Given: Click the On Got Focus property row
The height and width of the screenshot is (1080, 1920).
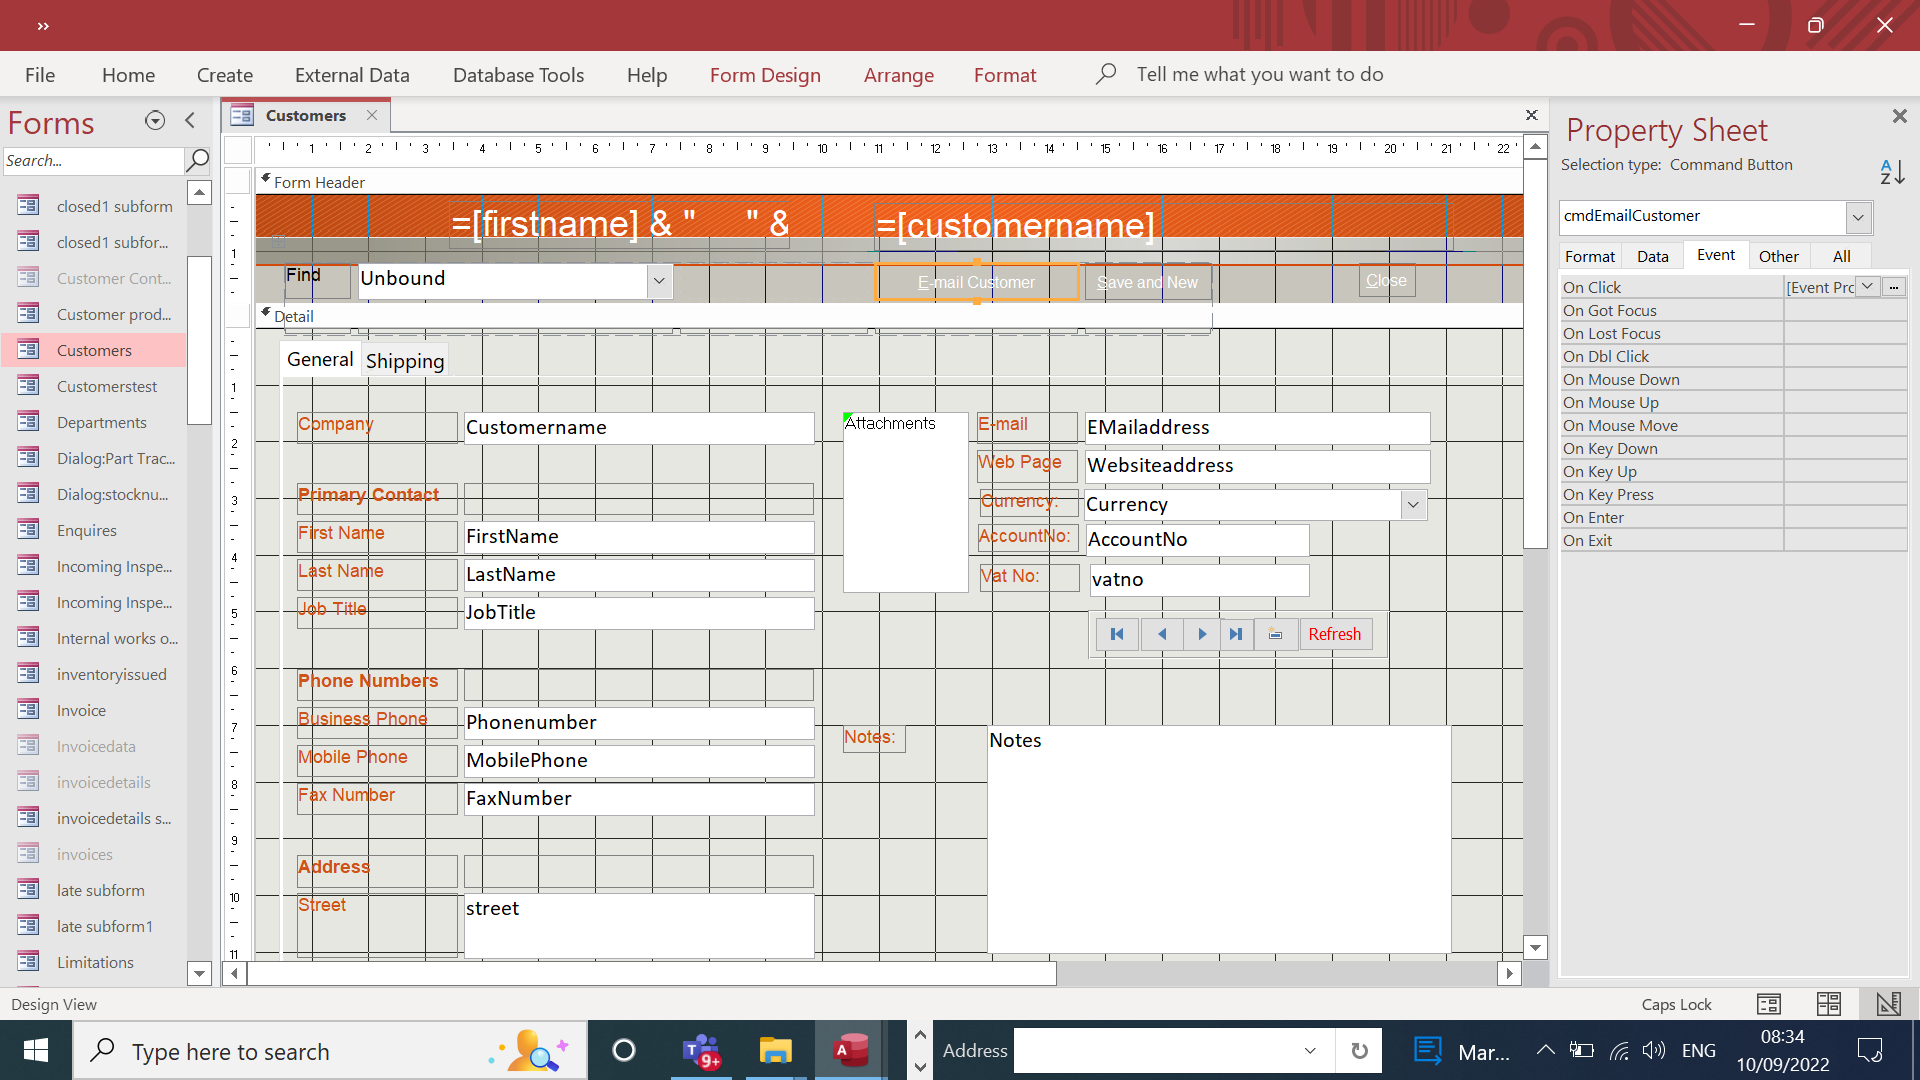Looking at the screenshot, I should click(1733, 311).
